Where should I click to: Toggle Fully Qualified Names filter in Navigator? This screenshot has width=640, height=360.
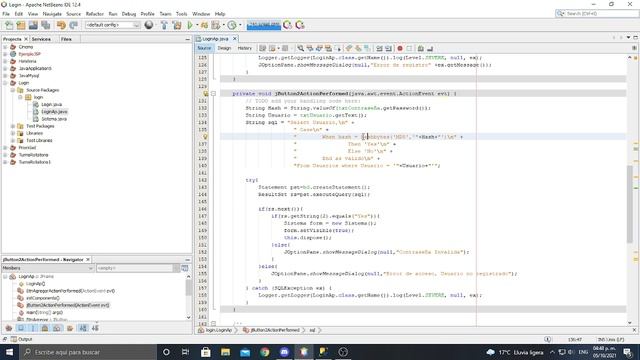coord(70,328)
